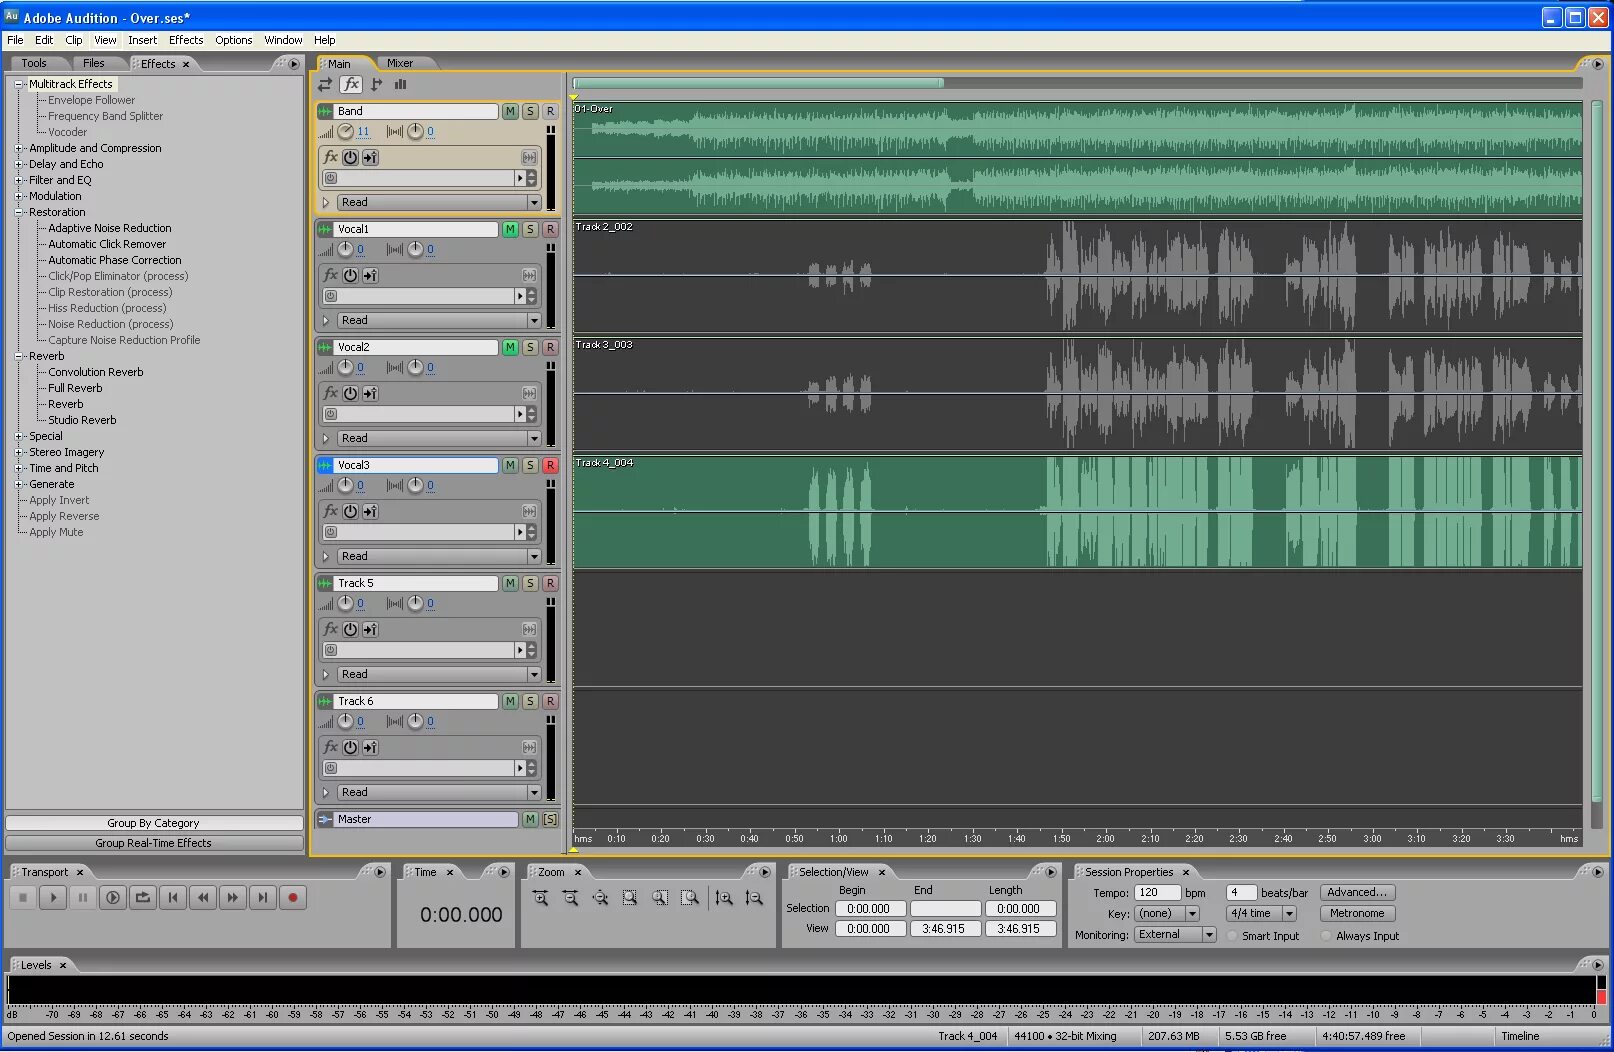
Task: Click the Play button in the Transport panel
Action: coord(52,897)
